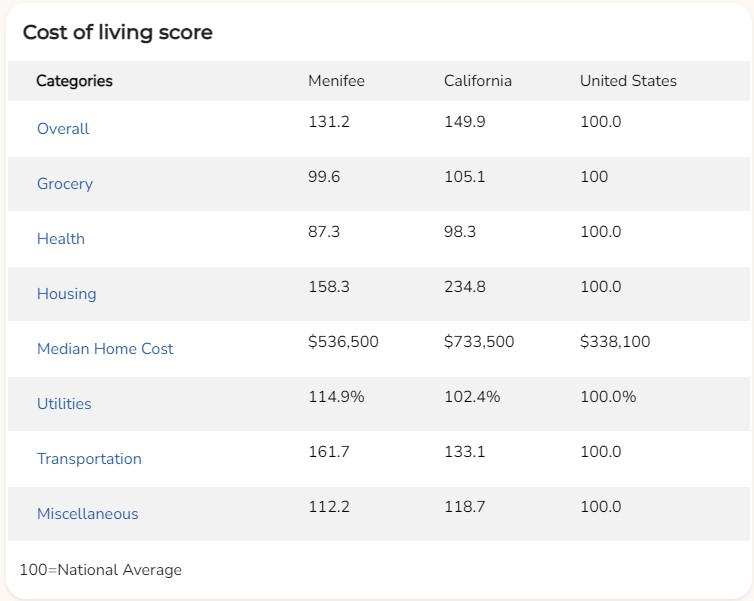The height and width of the screenshot is (601, 754).
Task: Open the Transportation category link
Action: pyautogui.click(x=89, y=459)
